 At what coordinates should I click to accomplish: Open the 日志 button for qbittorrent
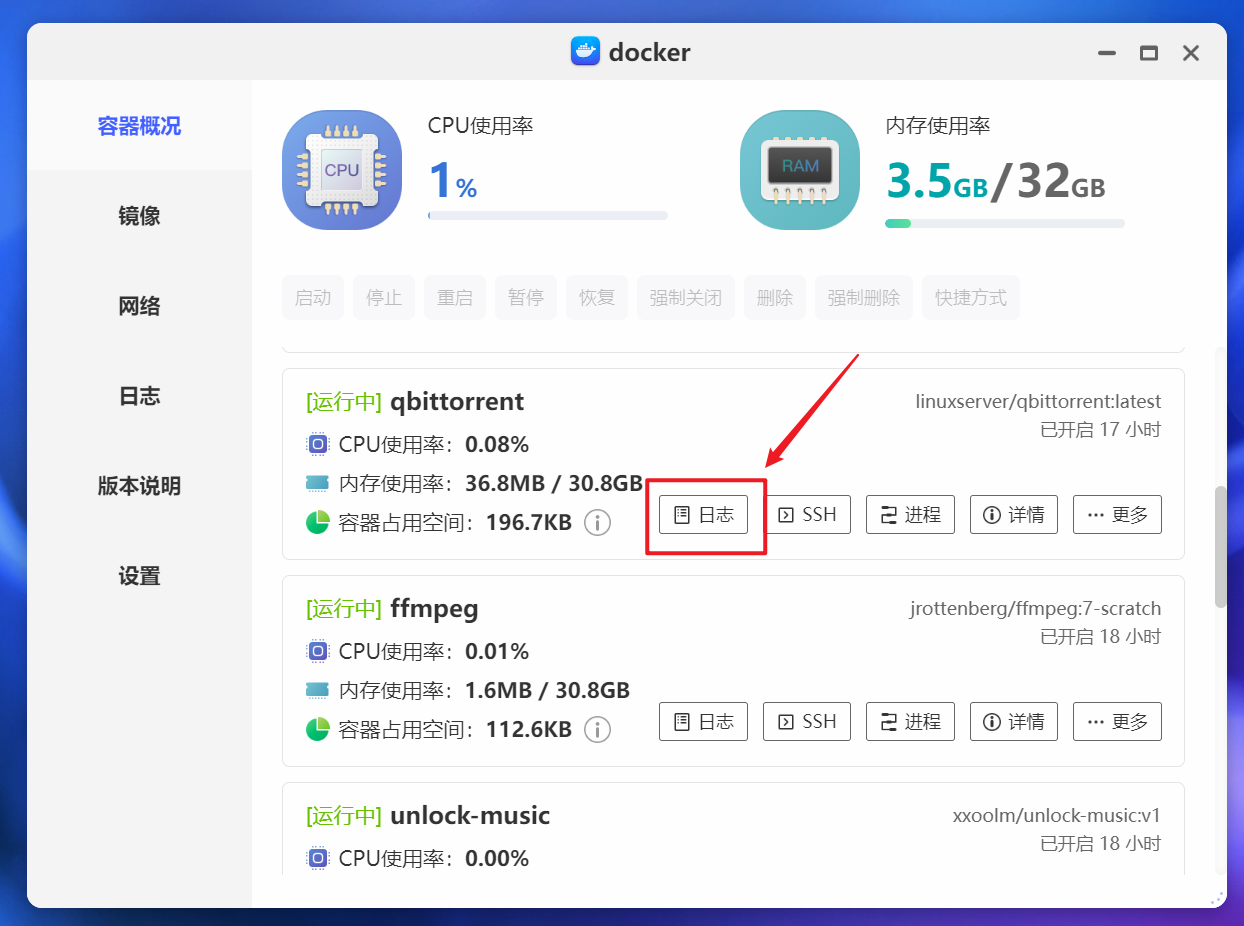pos(703,515)
